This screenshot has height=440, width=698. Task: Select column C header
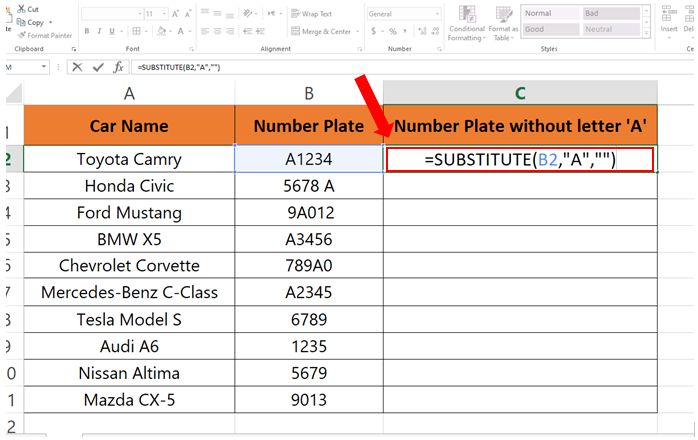[x=520, y=93]
